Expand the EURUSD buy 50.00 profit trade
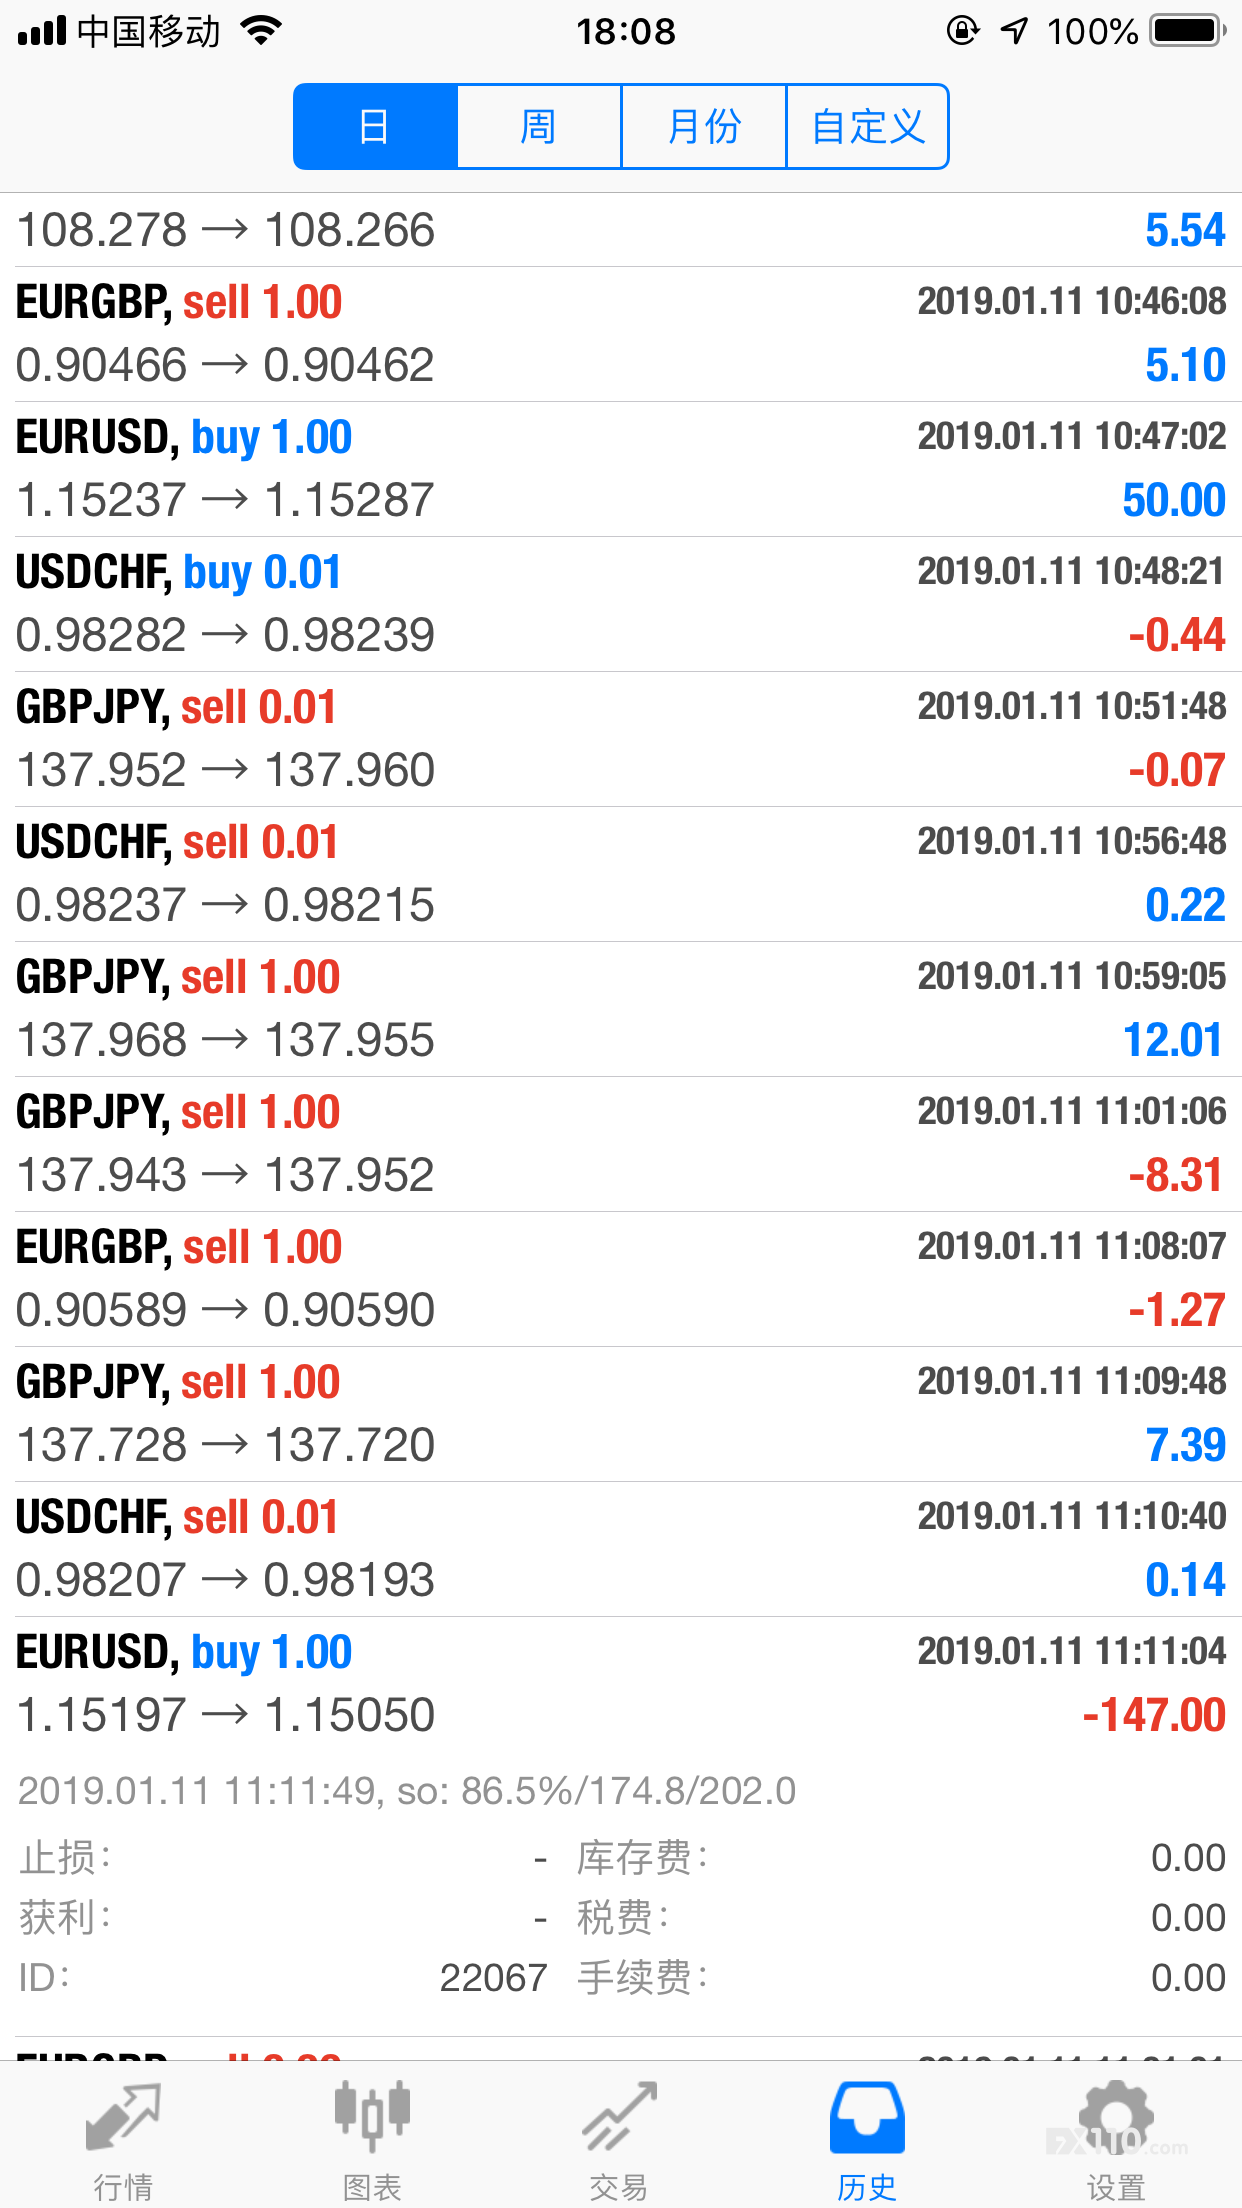The height and width of the screenshot is (2208, 1242). coord(621,469)
